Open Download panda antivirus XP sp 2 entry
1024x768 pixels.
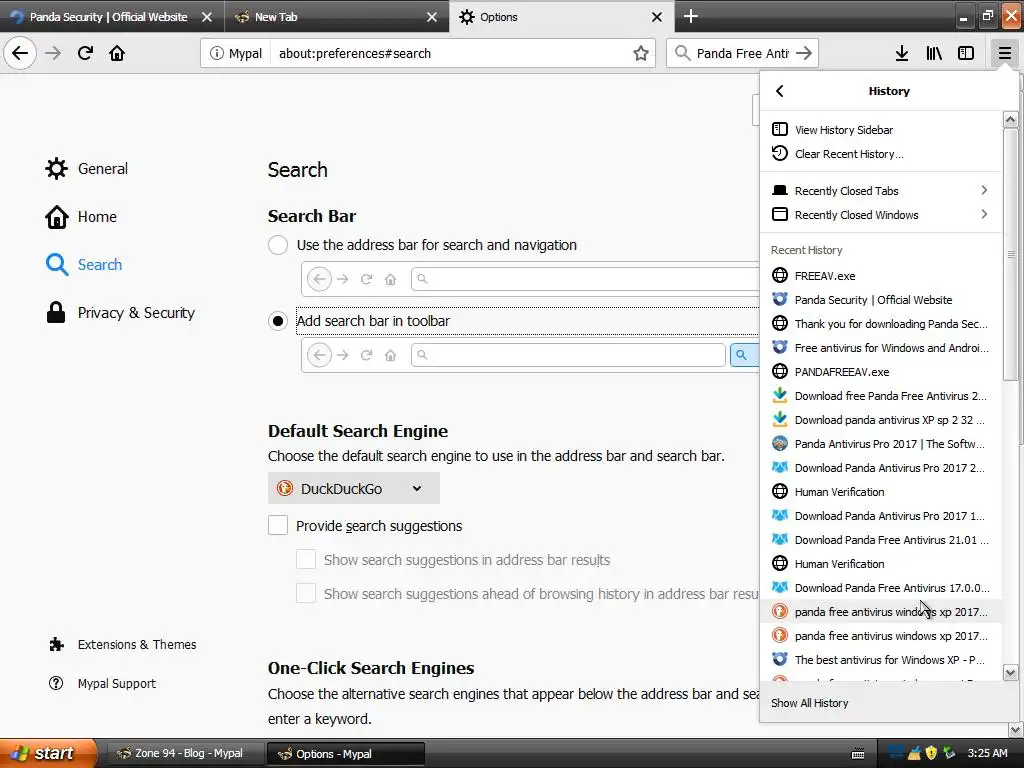[880, 420]
